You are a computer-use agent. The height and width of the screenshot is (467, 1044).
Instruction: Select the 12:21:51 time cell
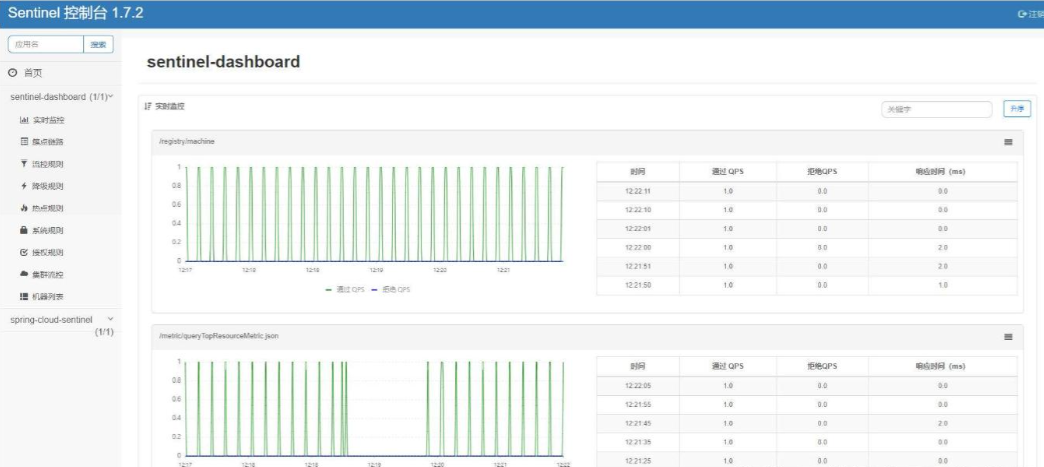(638, 266)
